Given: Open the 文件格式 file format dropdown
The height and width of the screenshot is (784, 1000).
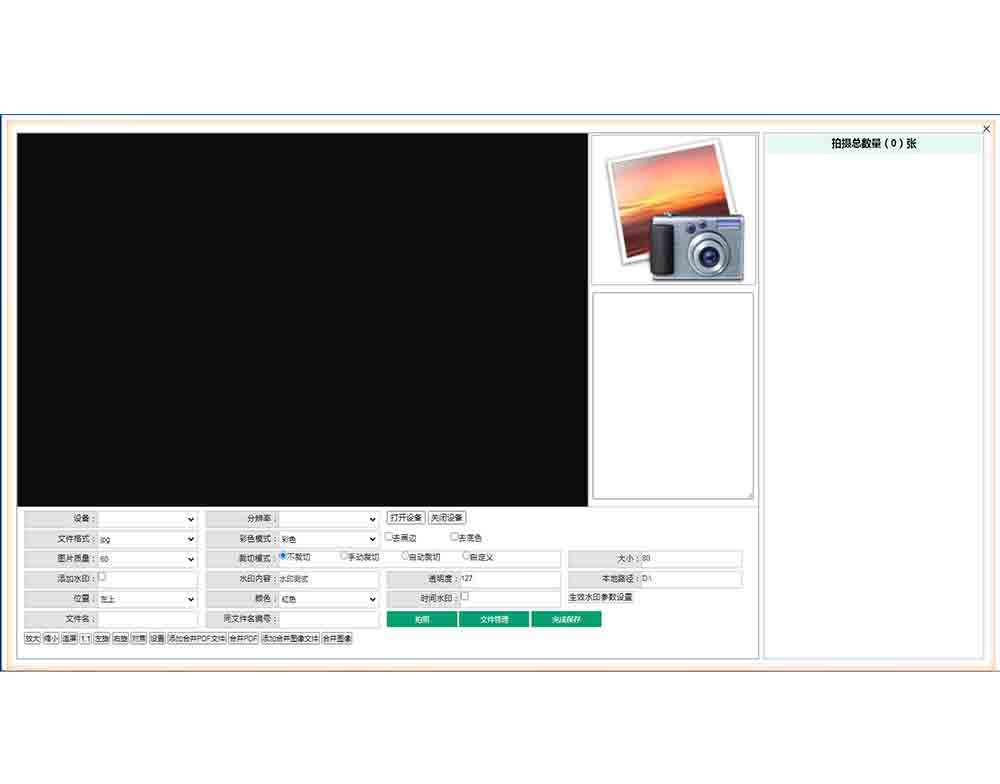Looking at the screenshot, I should click(147, 539).
